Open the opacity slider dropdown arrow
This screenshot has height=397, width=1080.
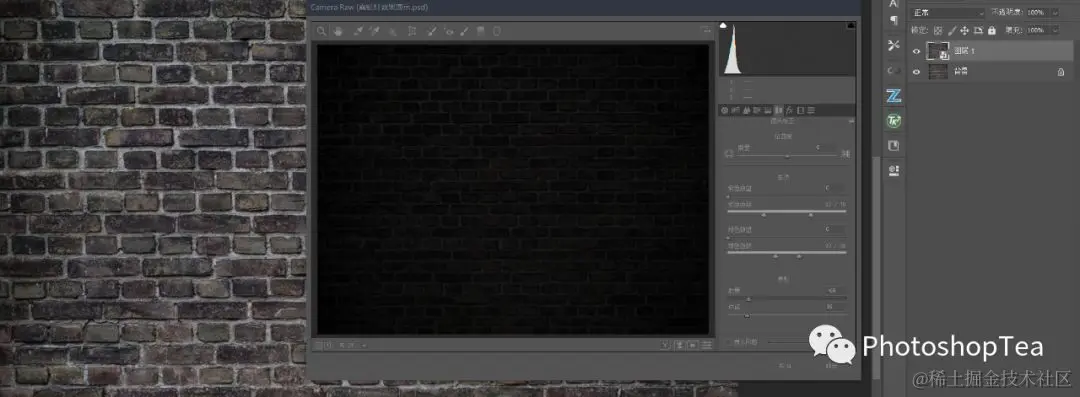click(1055, 12)
